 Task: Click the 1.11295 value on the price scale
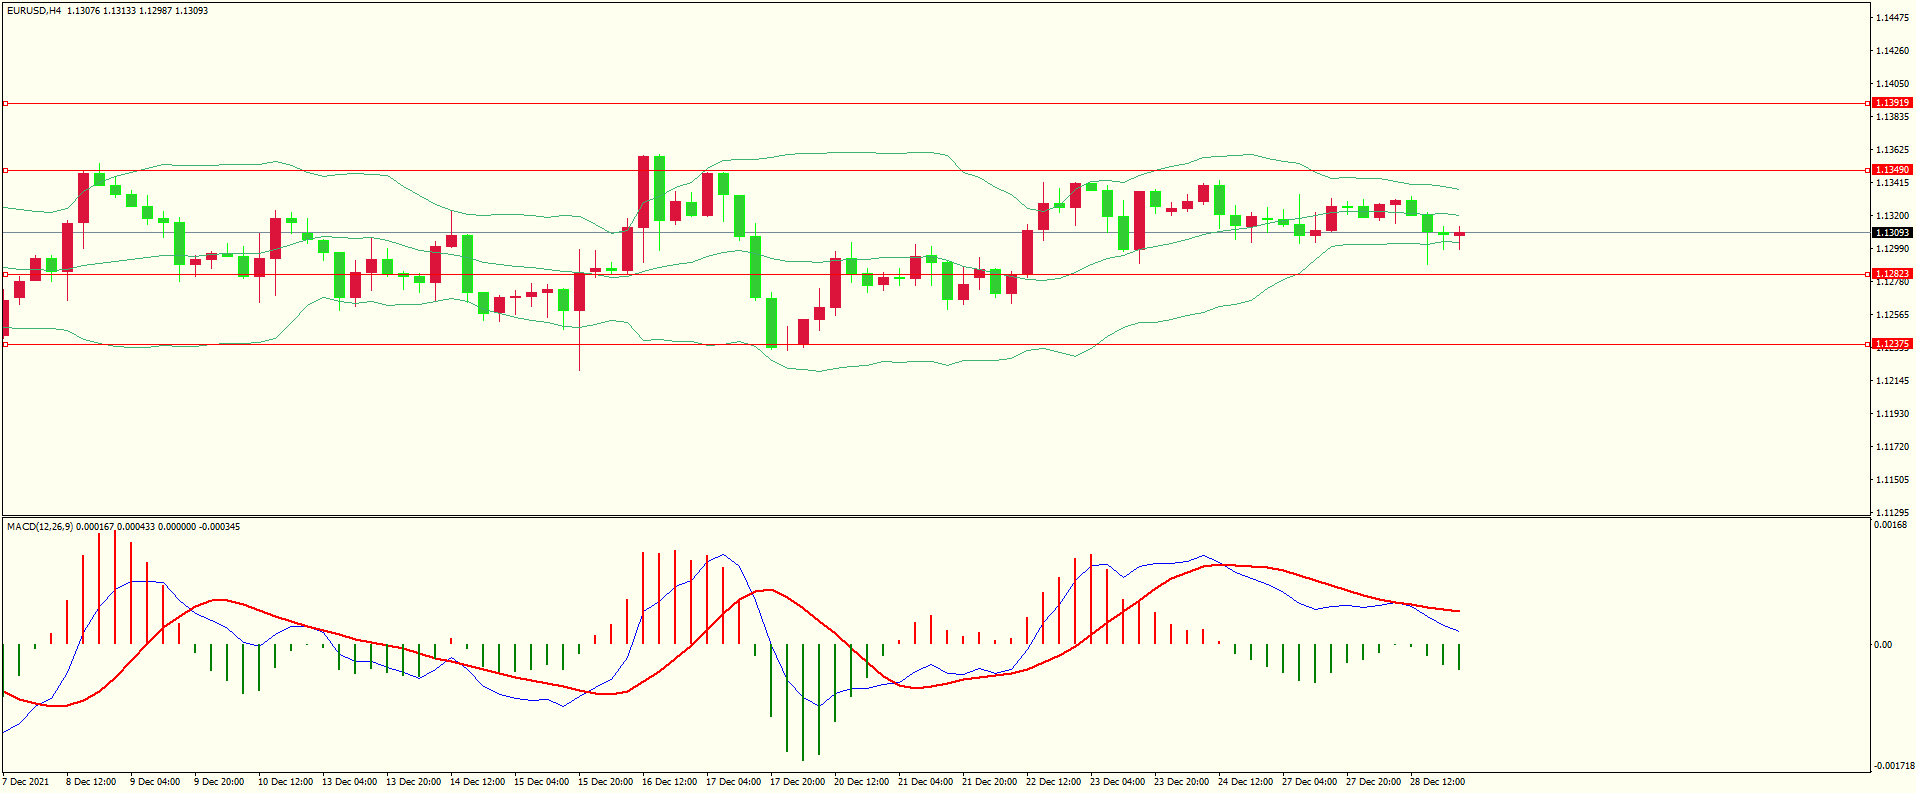[x=1891, y=513]
